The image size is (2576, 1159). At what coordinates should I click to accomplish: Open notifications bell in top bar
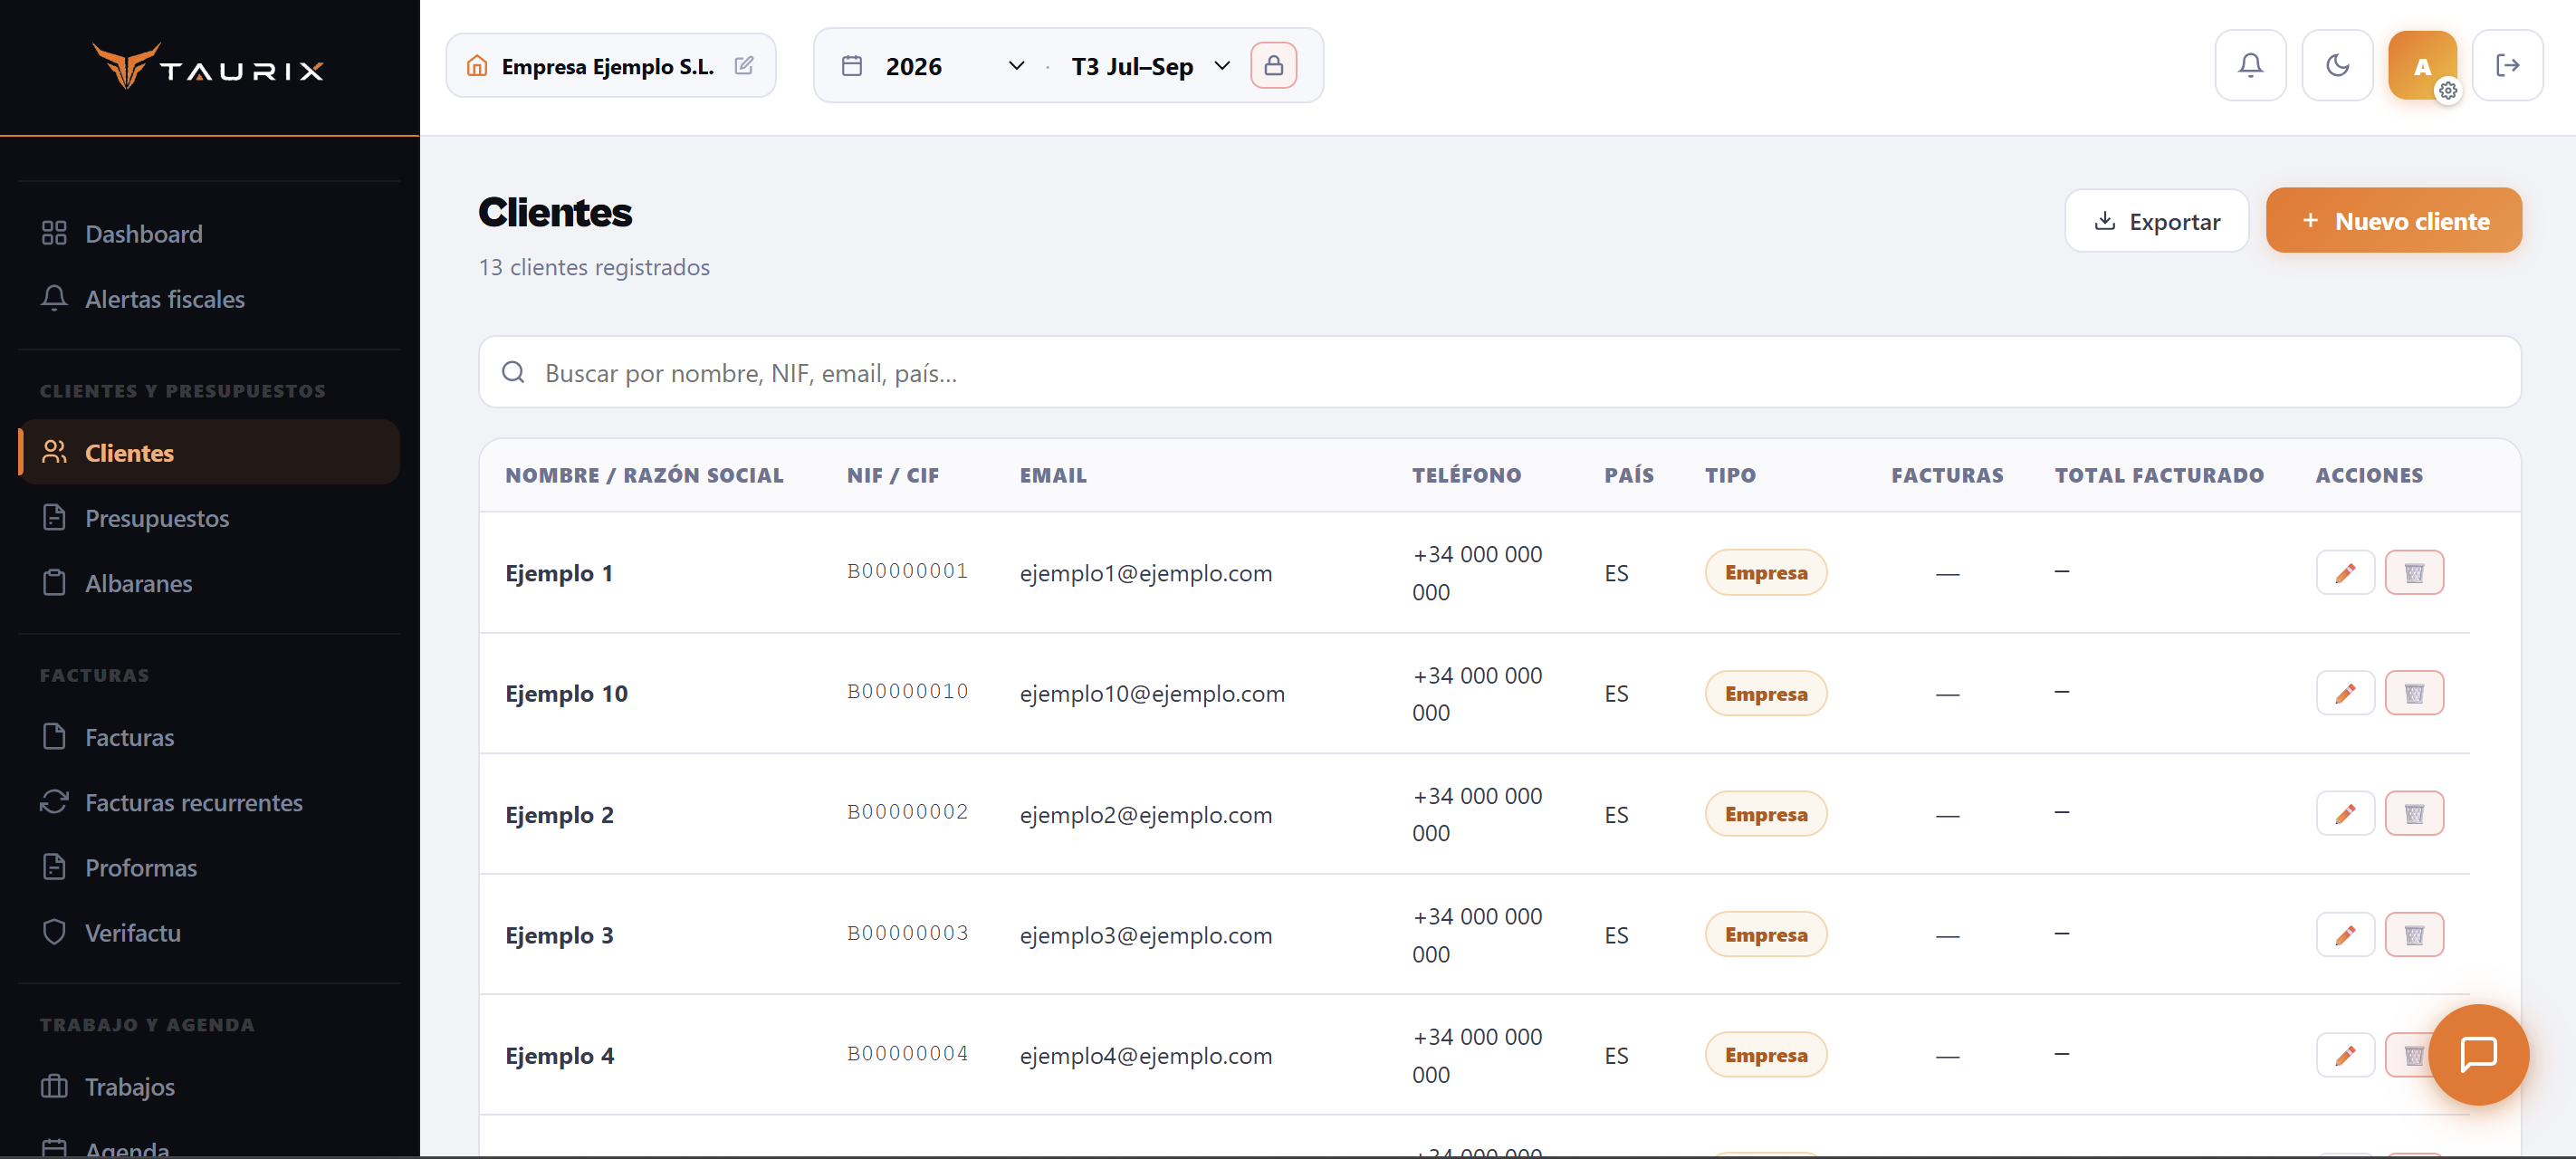tap(2250, 66)
